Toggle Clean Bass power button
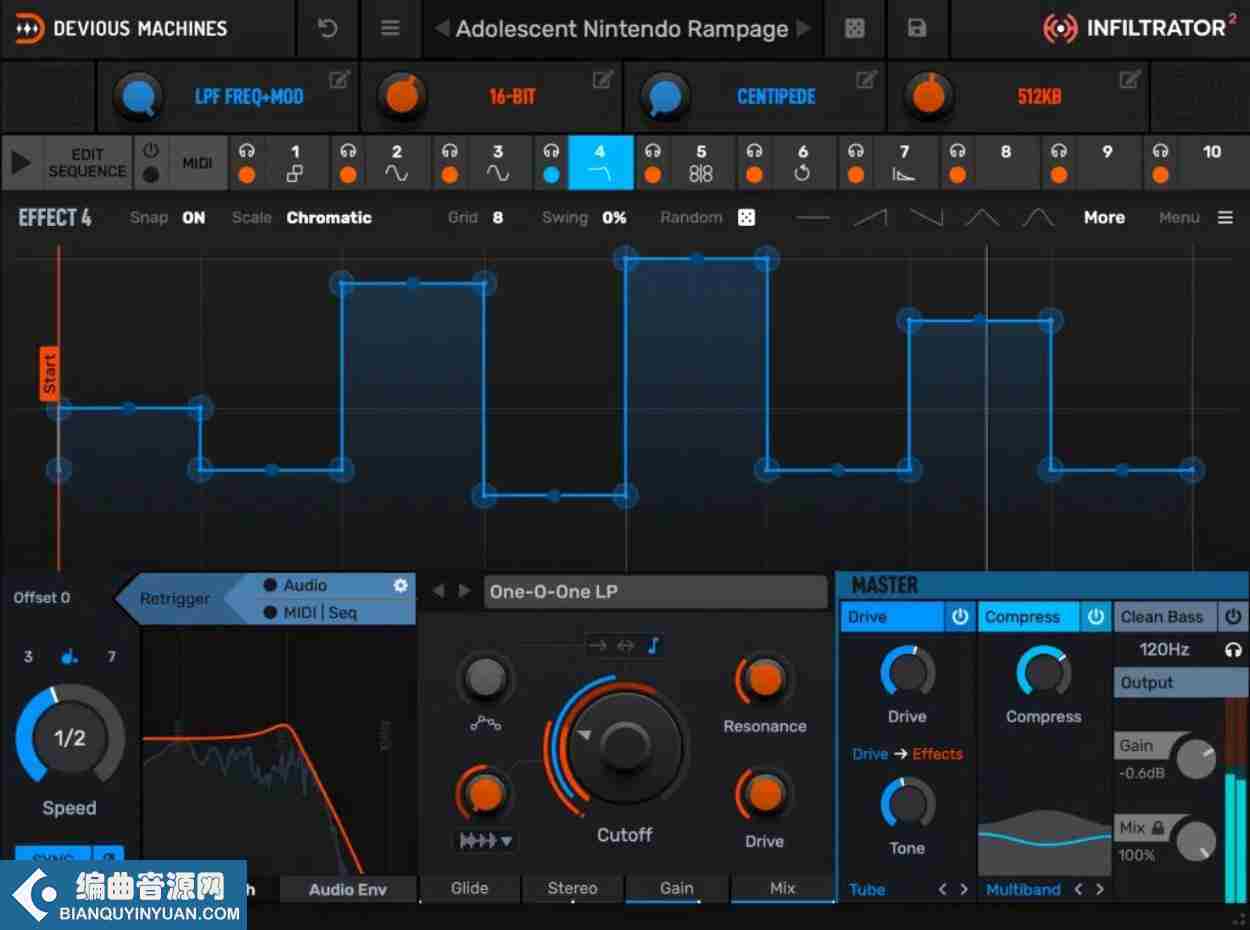Viewport: 1250px width, 930px height. [x=1233, y=617]
